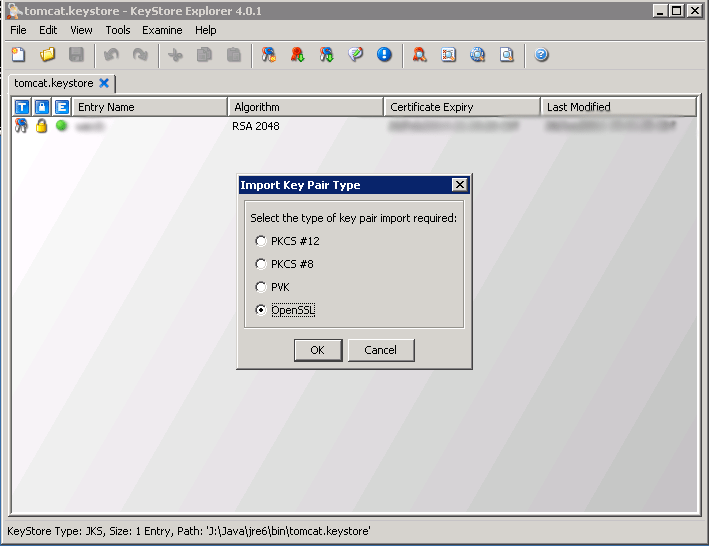Click the Generate Key Pair toolbar icon
The height and width of the screenshot is (546, 709).
tap(269, 55)
